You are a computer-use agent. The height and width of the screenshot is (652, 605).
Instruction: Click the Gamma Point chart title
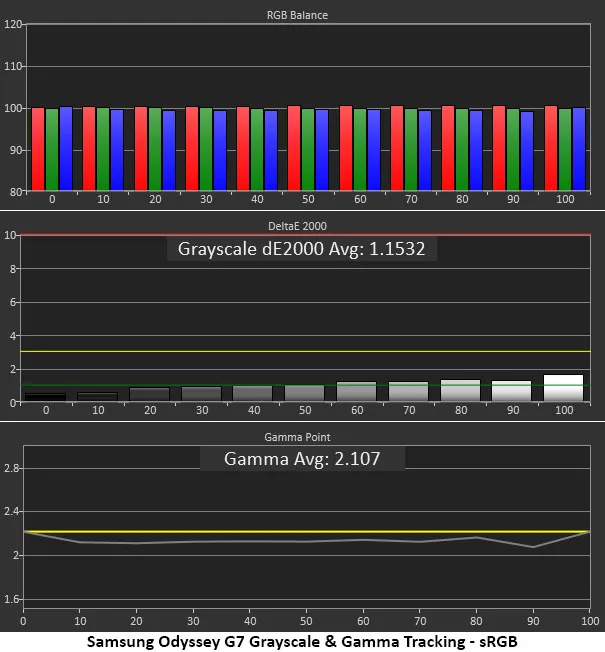(303, 437)
